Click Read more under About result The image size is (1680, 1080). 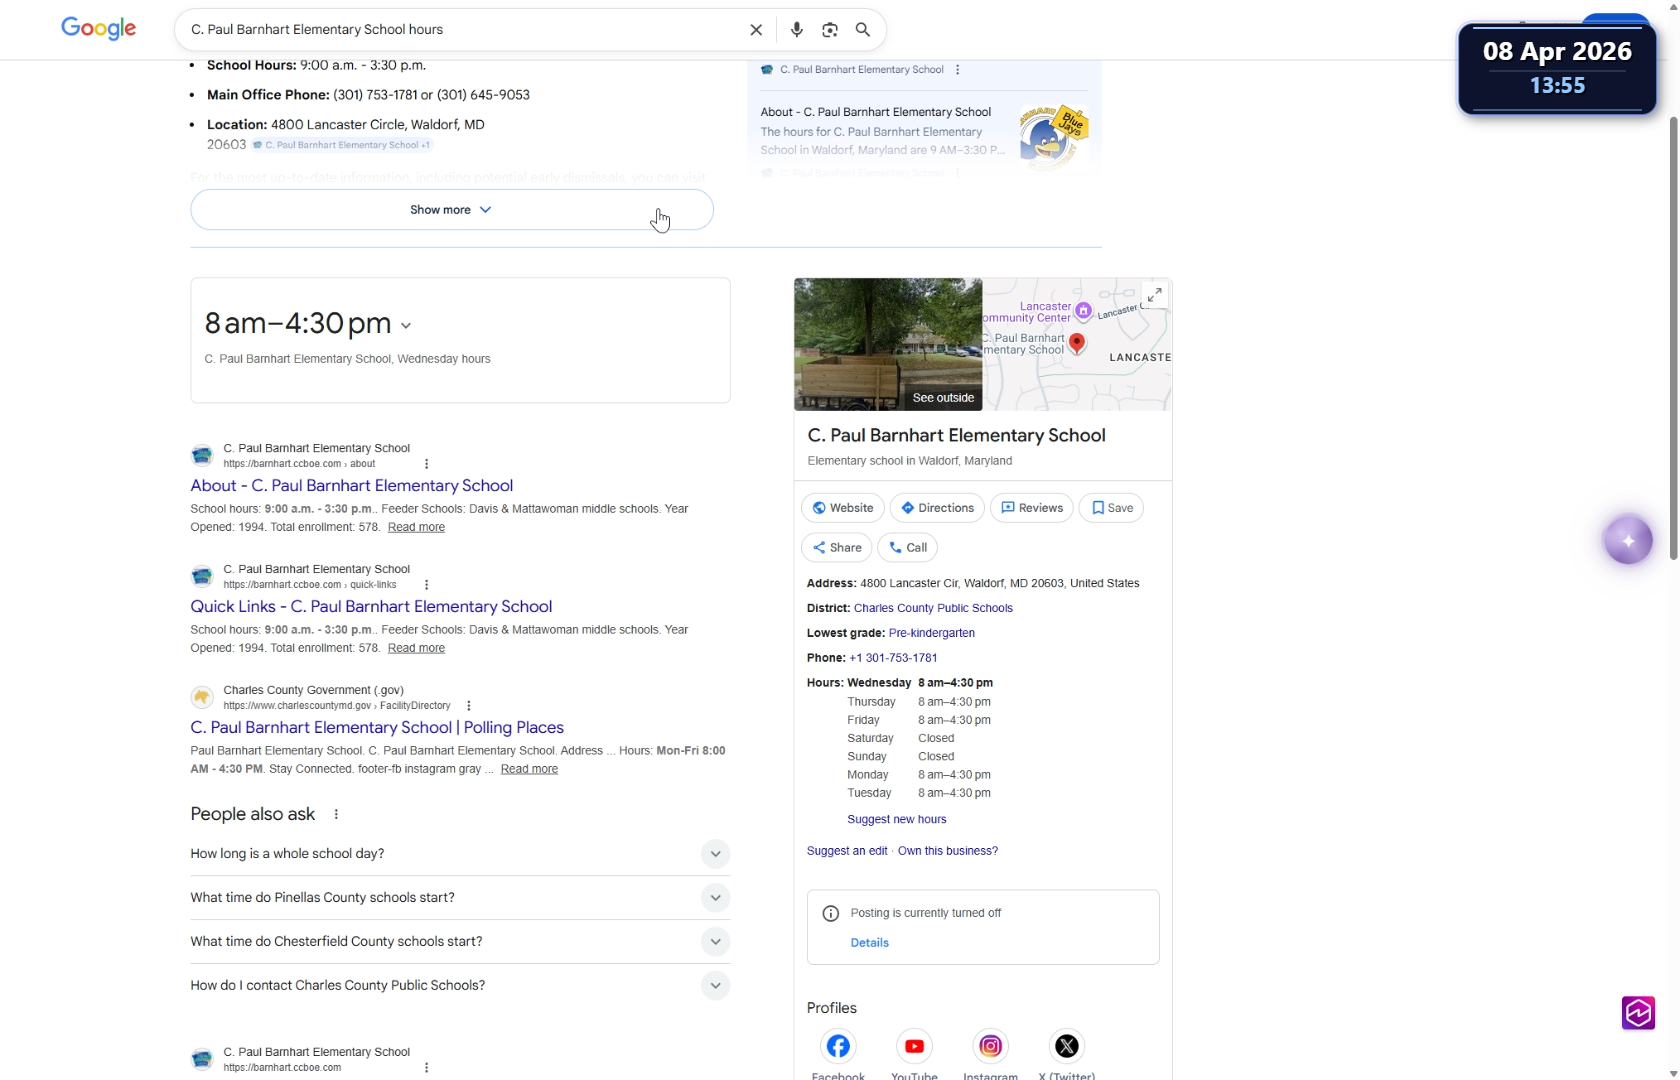tap(416, 527)
